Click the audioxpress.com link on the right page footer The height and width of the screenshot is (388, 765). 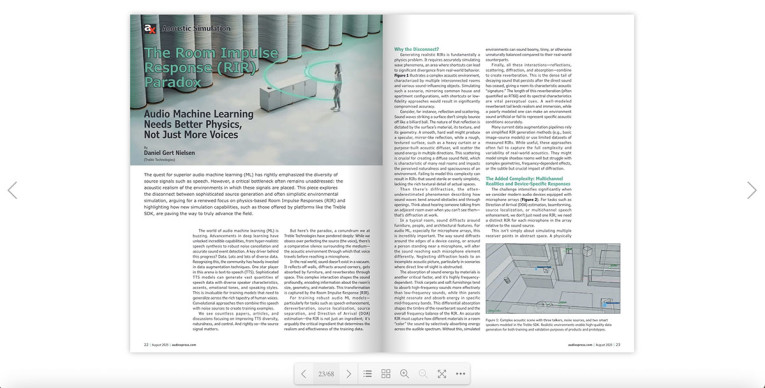point(580,345)
